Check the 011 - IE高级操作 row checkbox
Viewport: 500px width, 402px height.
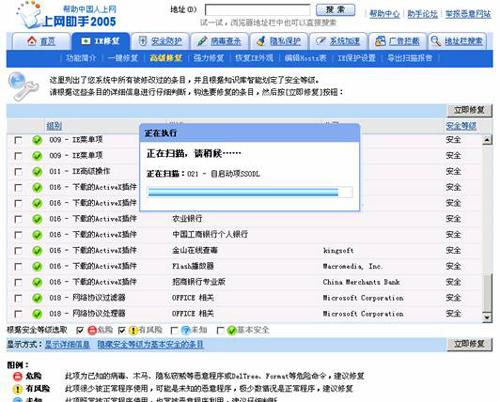[x=18, y=172]
